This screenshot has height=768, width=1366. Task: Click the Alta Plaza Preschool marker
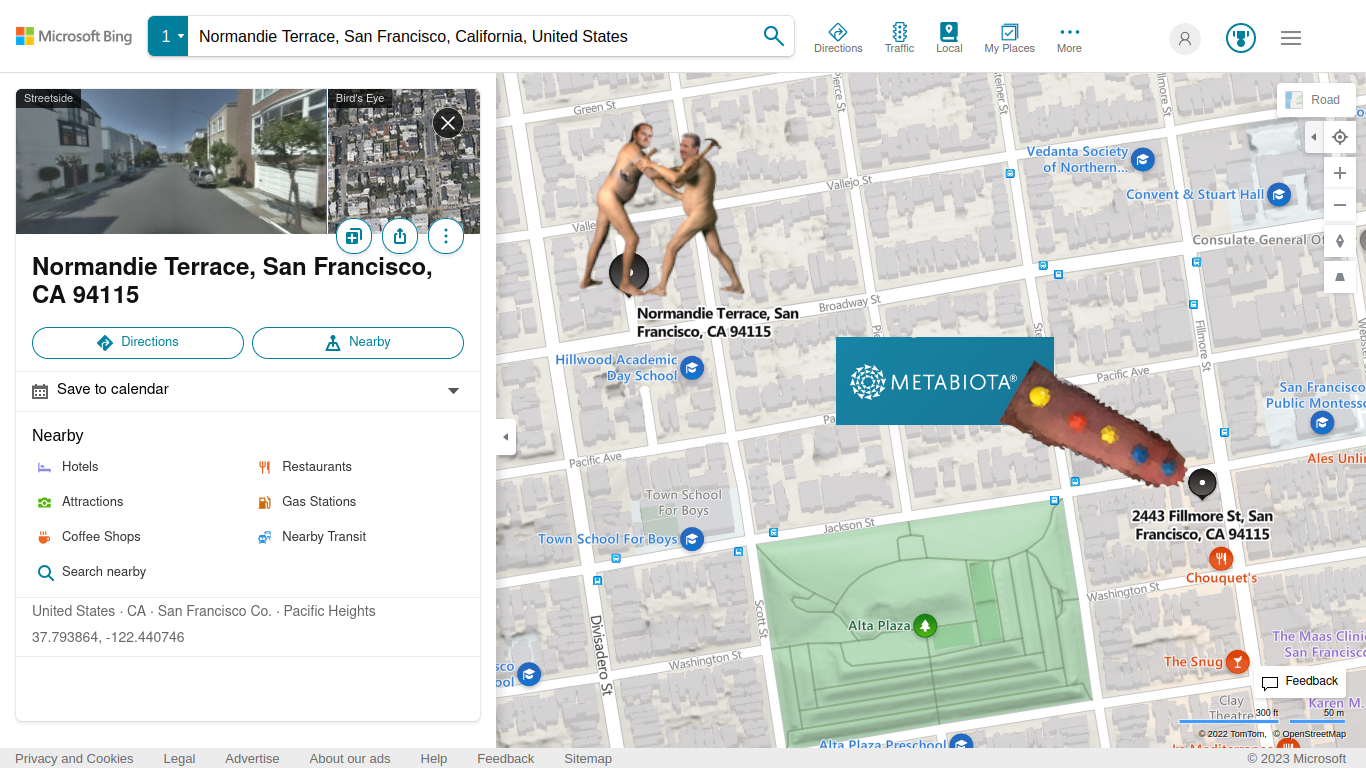pos(961,743)
